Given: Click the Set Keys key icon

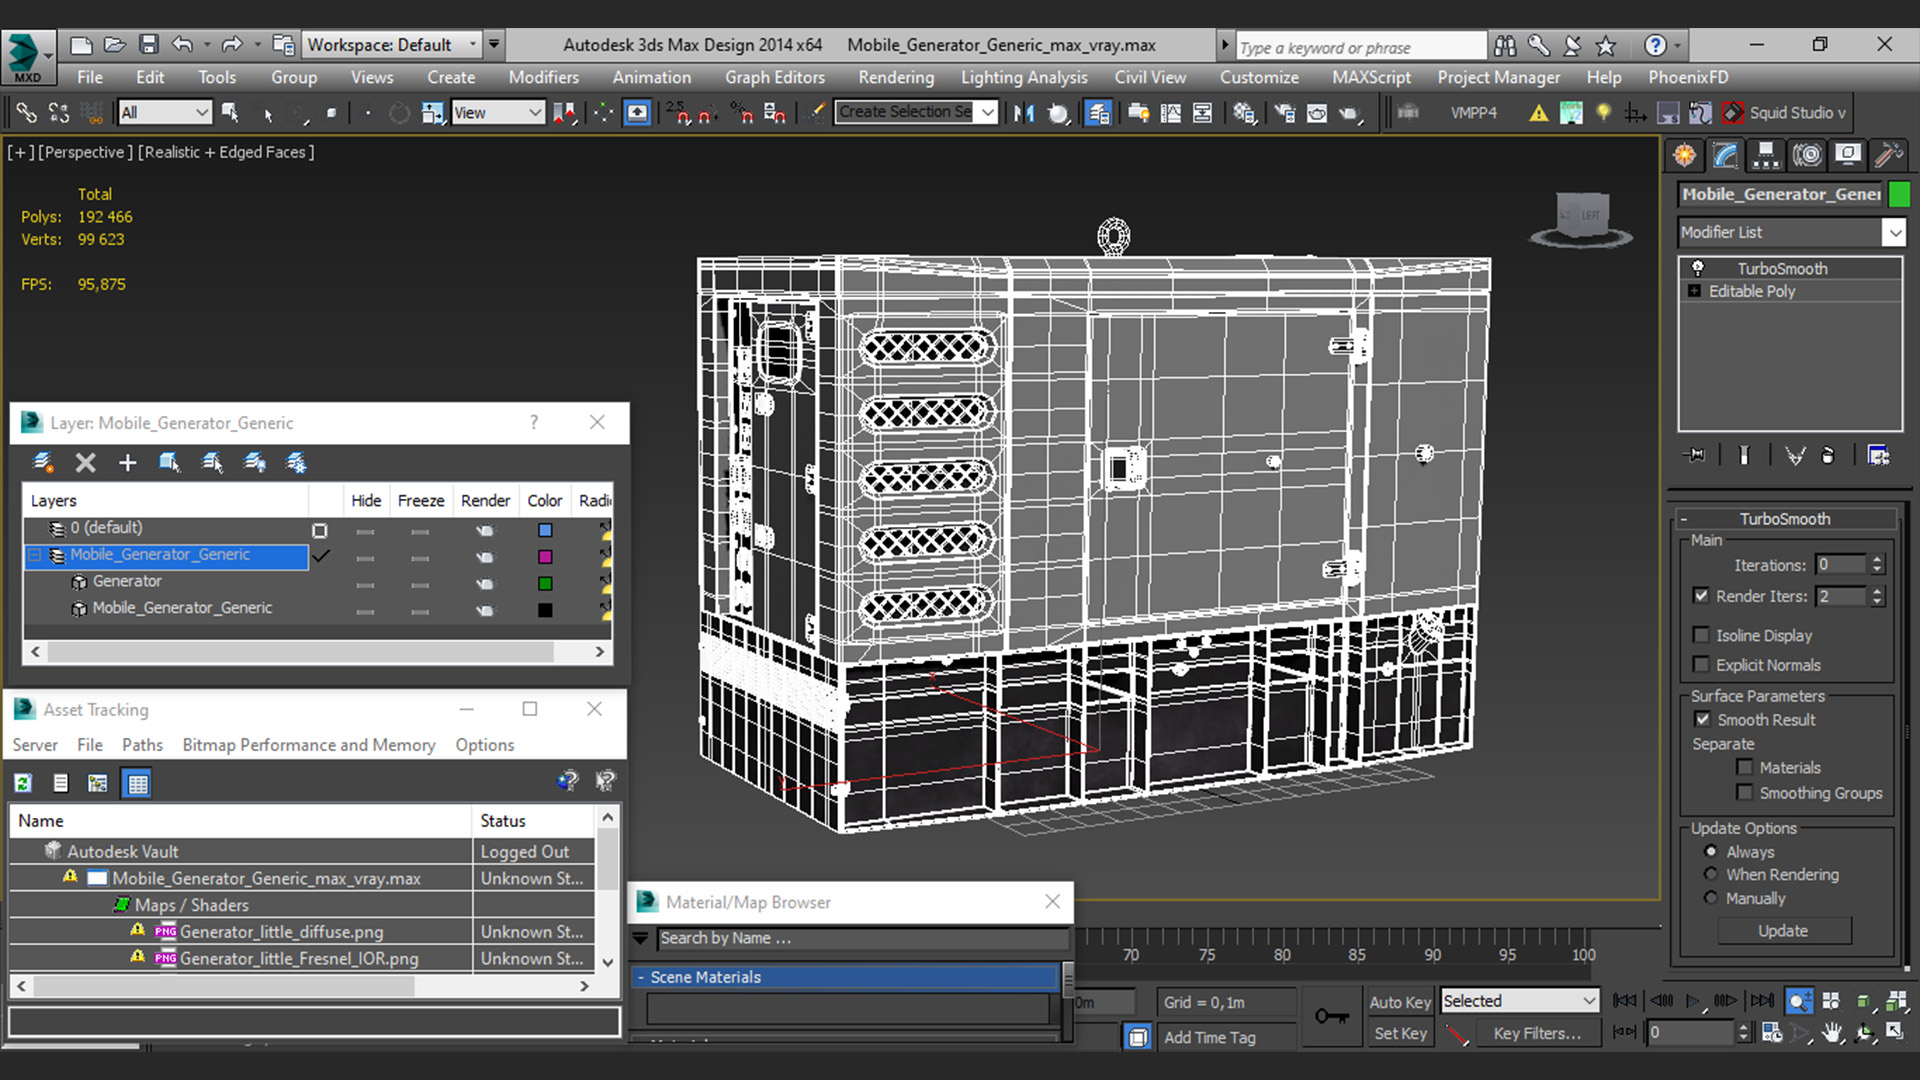Looking at the screenshot, I should [1331, 1016].
